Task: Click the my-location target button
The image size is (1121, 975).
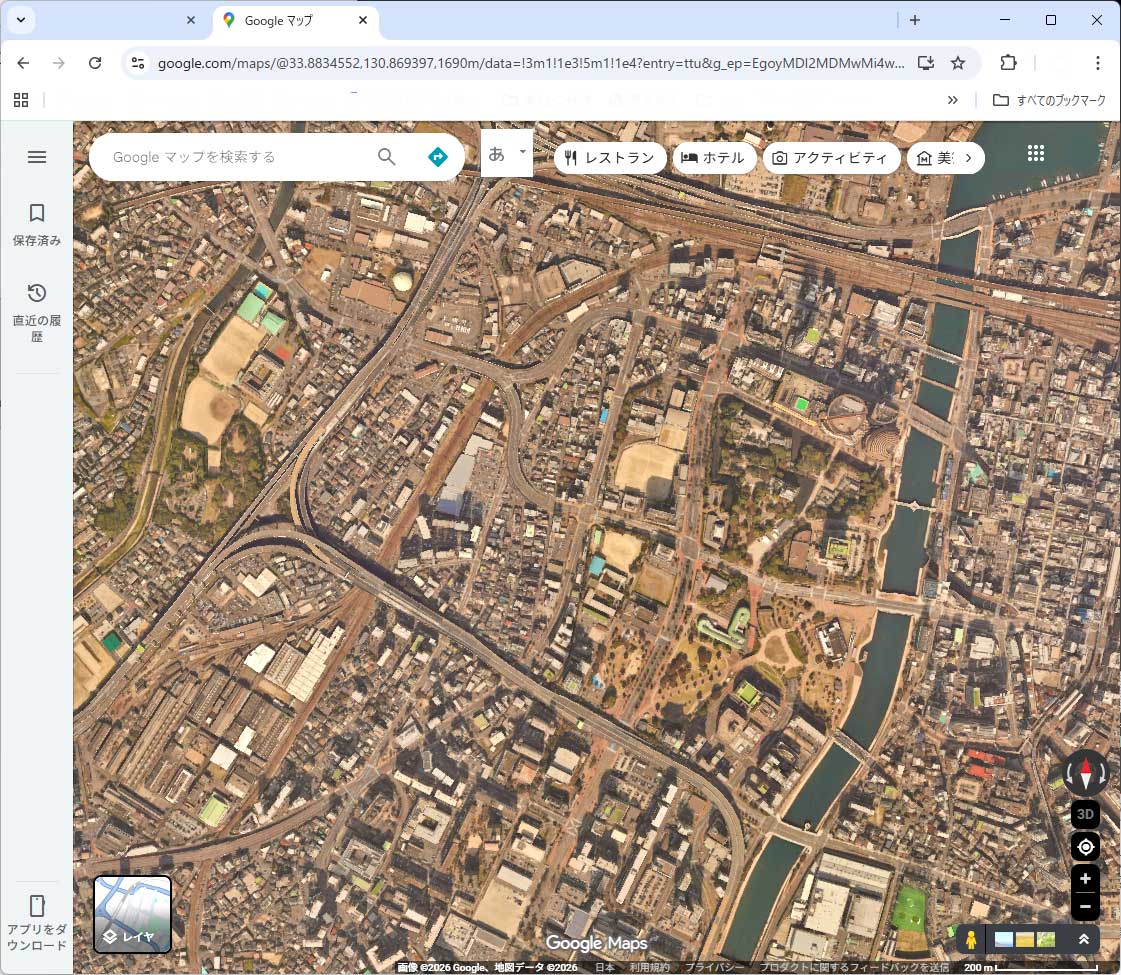Action: (1085, 847)
